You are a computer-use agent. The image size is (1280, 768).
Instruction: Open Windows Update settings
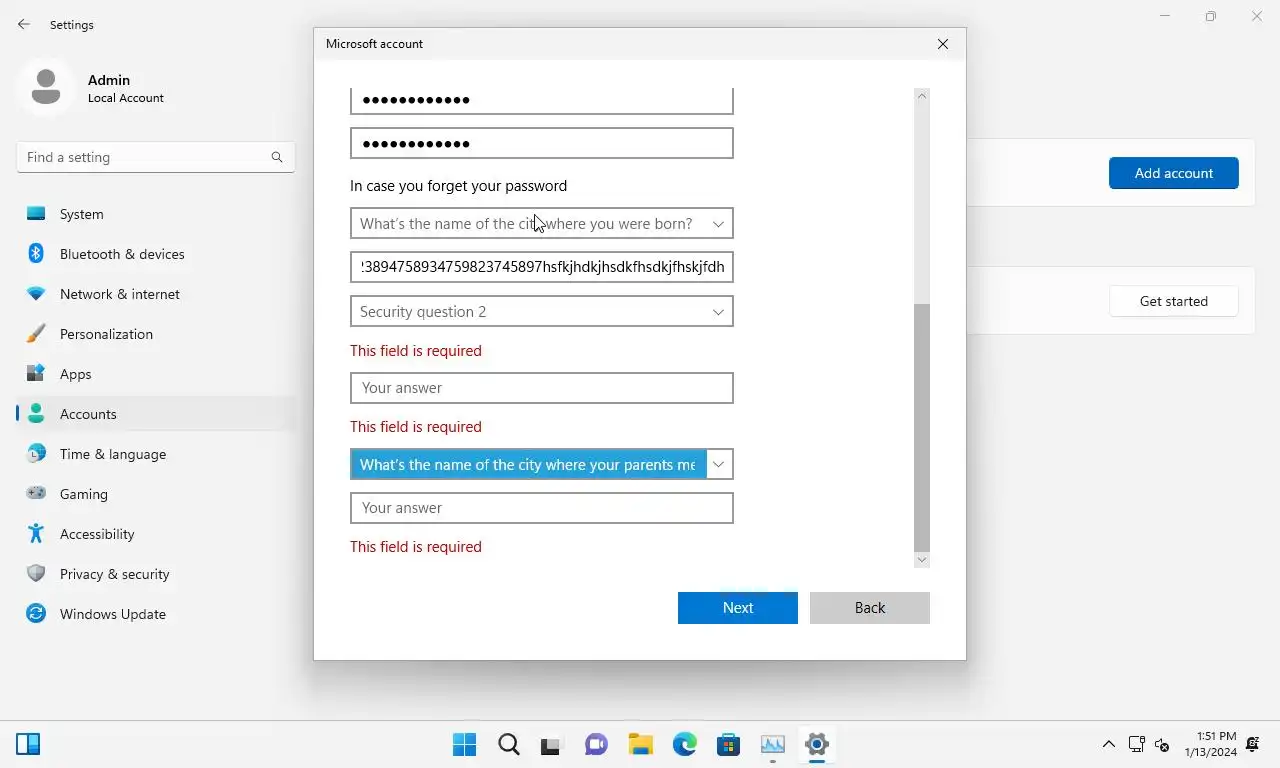pos(156,614)
